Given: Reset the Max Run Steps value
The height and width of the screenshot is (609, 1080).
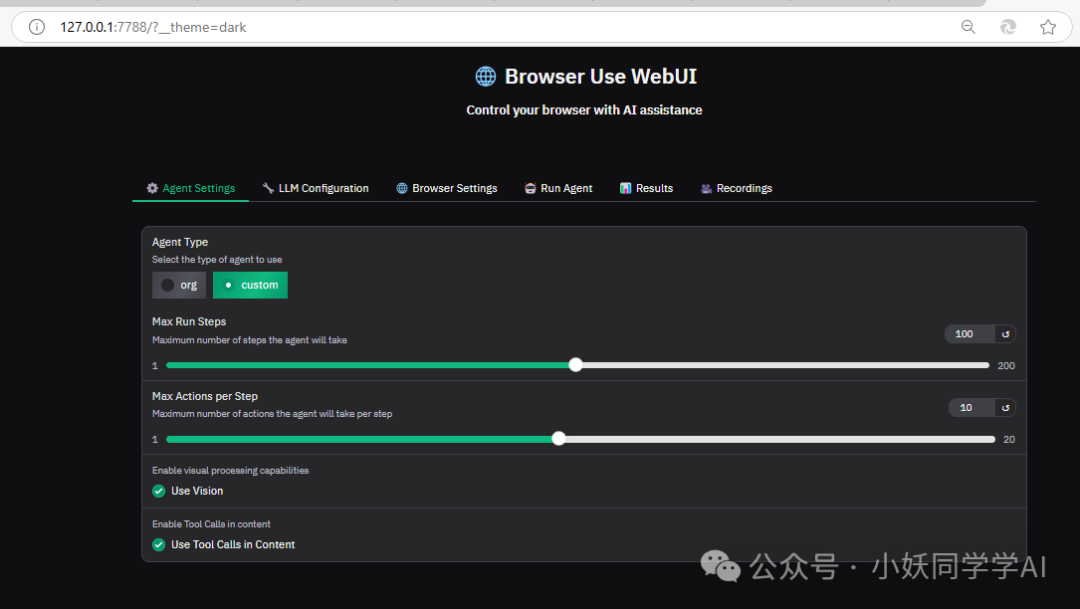Looking at the screenshot, I should click(x=1006, y=334).
